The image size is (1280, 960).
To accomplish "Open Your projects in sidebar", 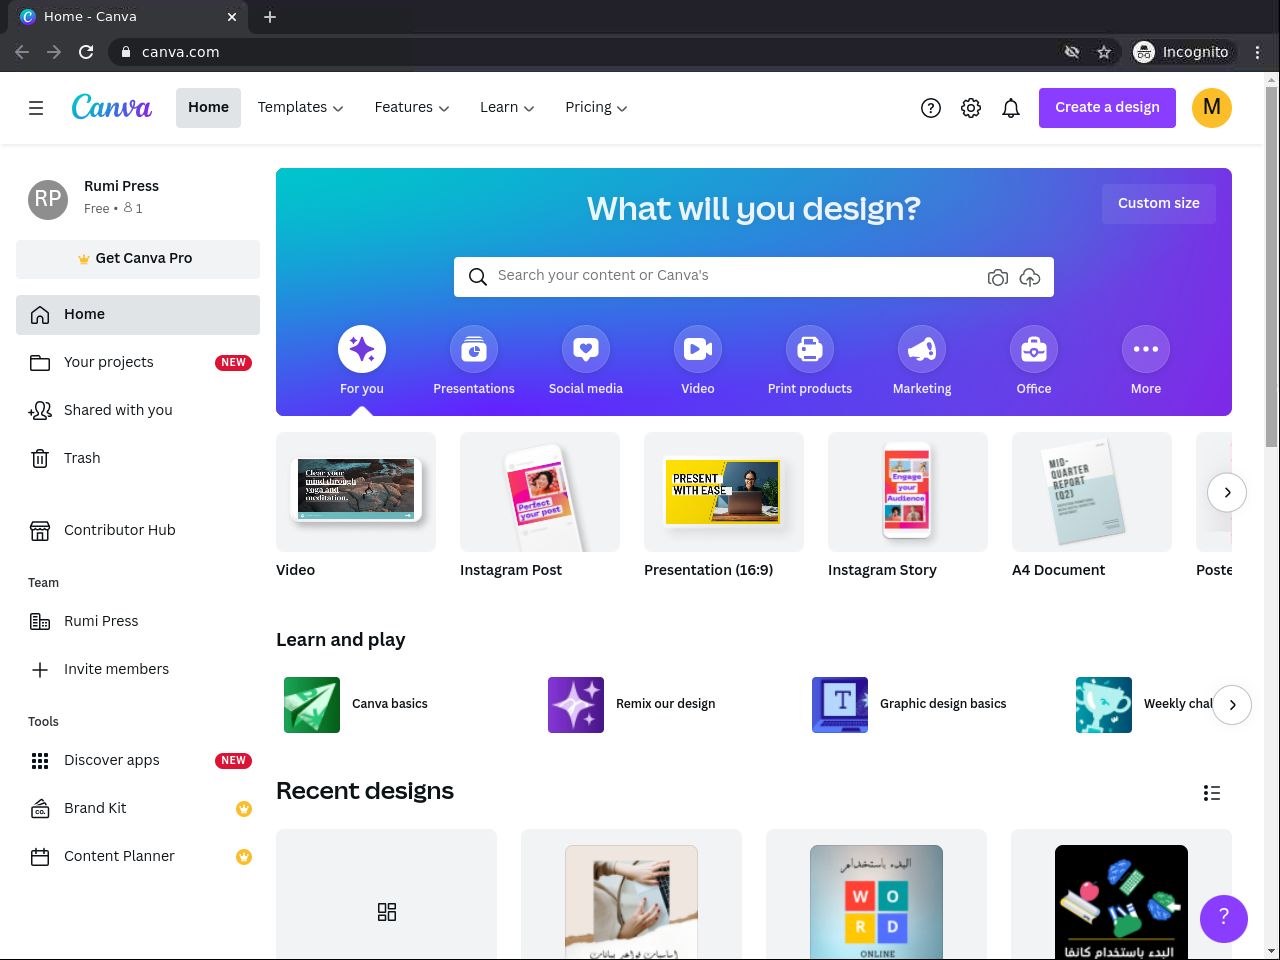I will pyautogui.click(x=138, y=363).
